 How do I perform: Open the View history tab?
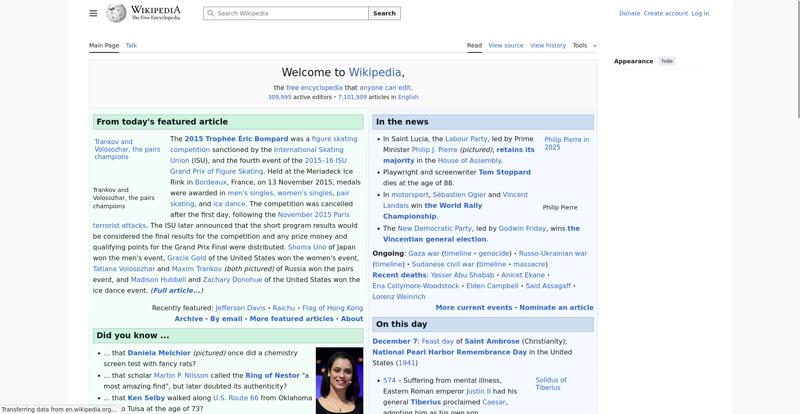point(547,45)
